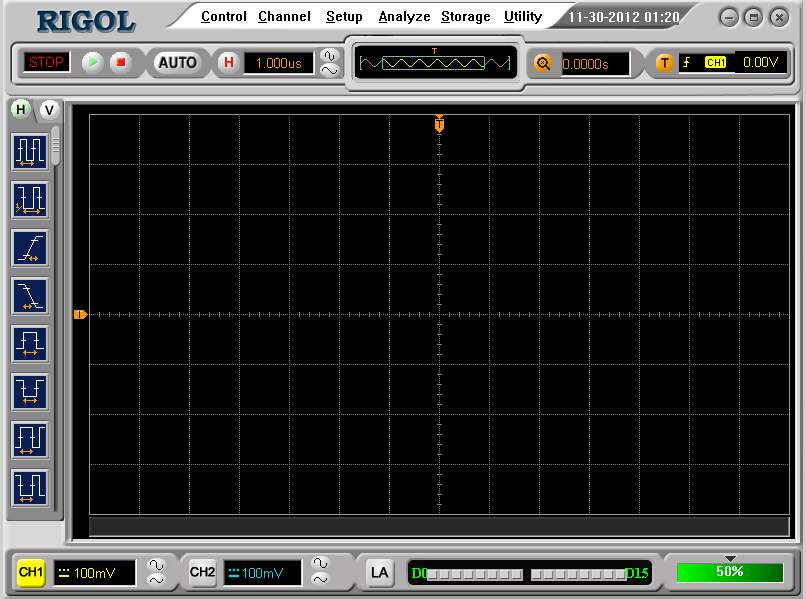Image resolution: width=806 pixels, height=599 pixels.
Task: Click the STOP status button
Action: coord(45,62)
